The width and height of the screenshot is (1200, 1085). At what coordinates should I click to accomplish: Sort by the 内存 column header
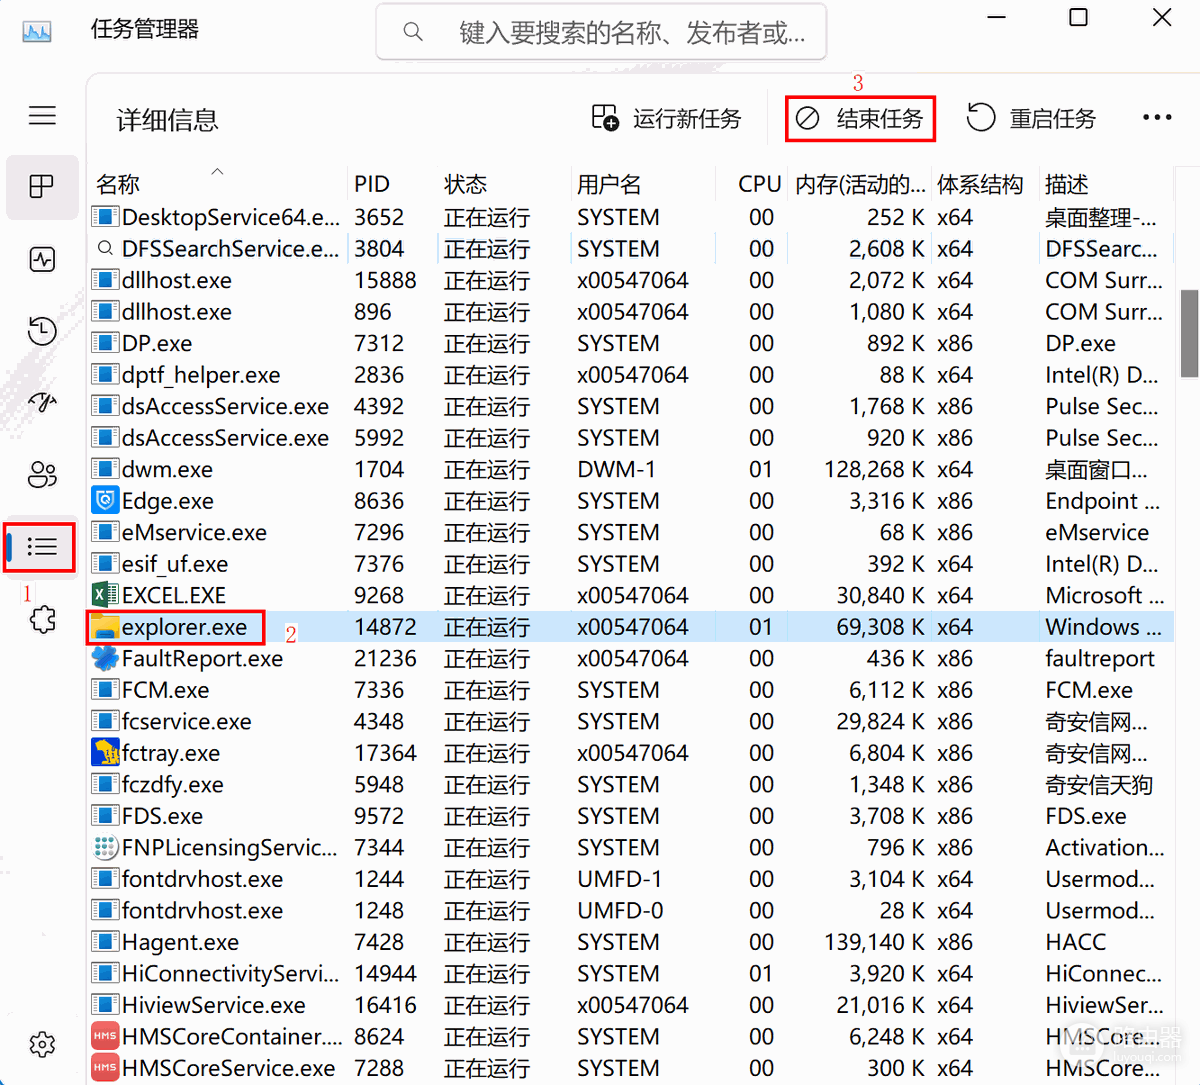click(860, 184)
